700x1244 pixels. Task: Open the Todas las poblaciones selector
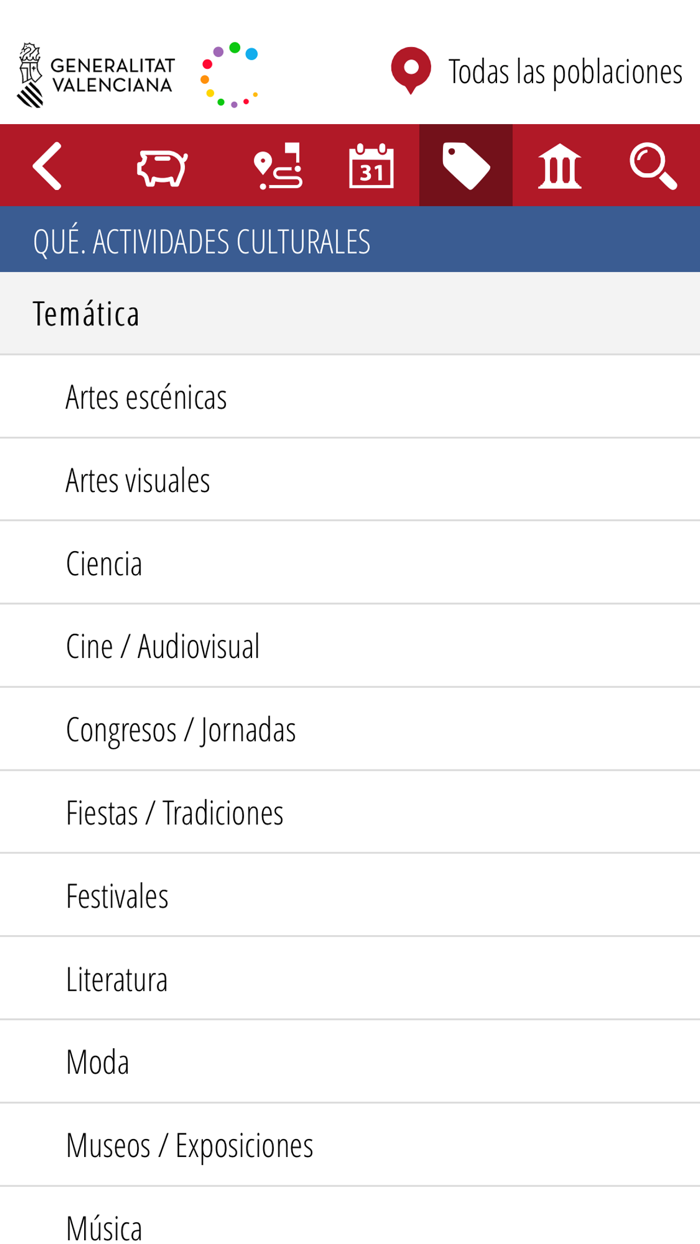(x=565, y=72)
